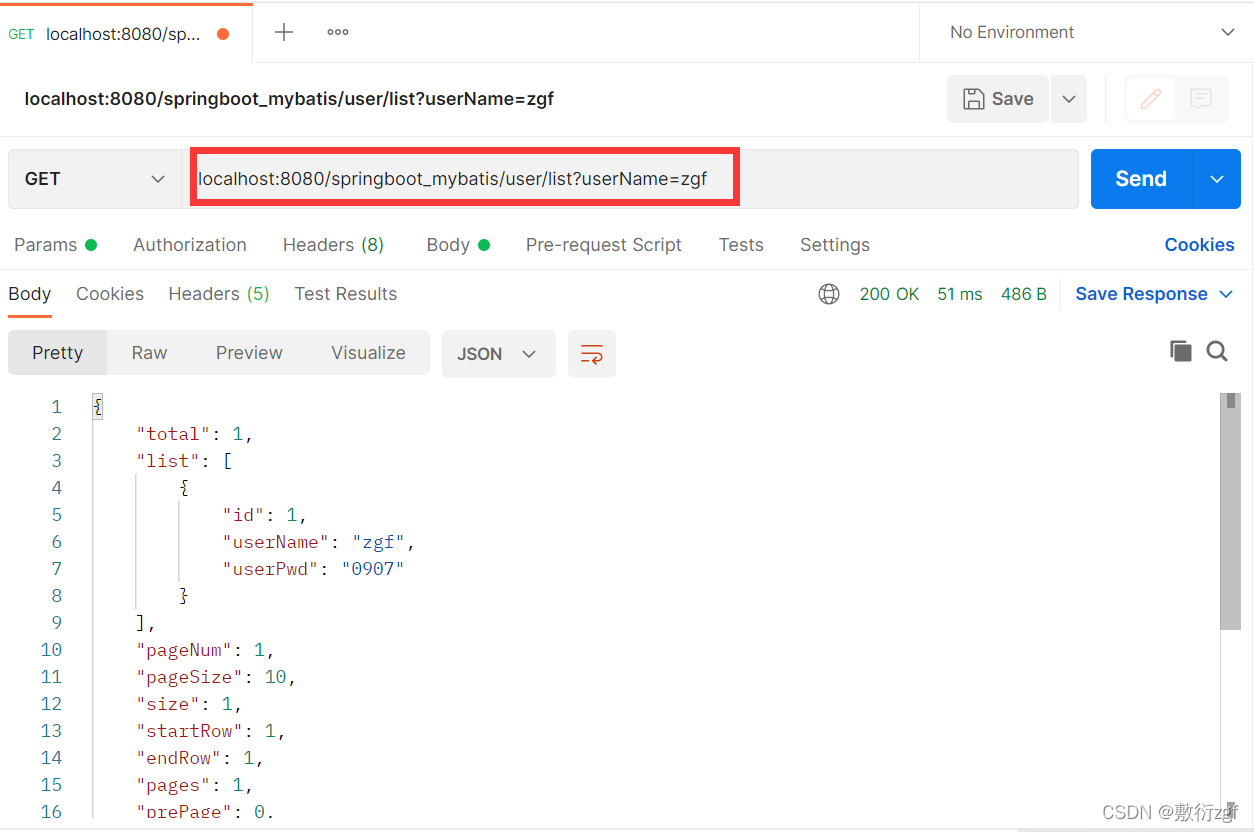The width and height of the screenshot is (1254, 832).
Task: Click the response vertical scrollbar
Action: [x=1230, y=510]
